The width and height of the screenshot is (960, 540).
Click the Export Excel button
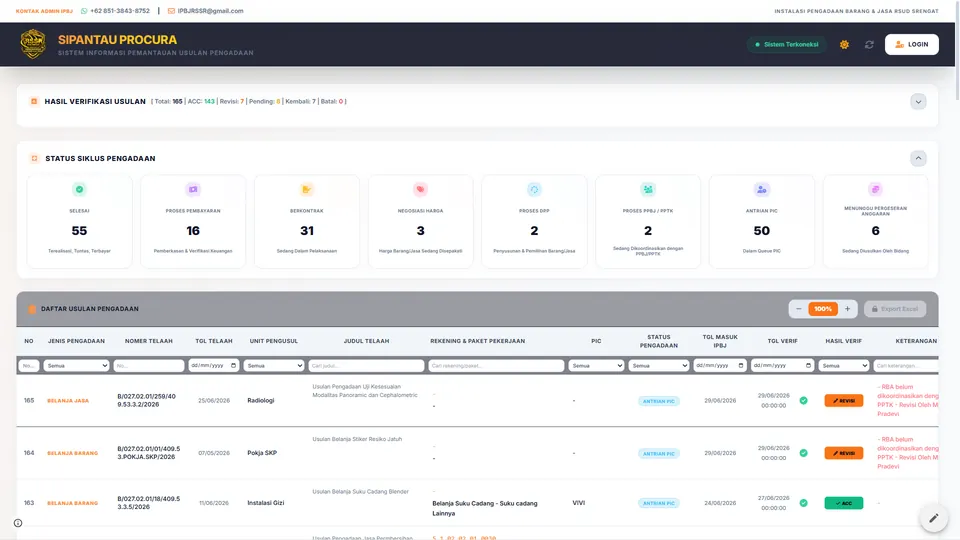pos(895,309)
